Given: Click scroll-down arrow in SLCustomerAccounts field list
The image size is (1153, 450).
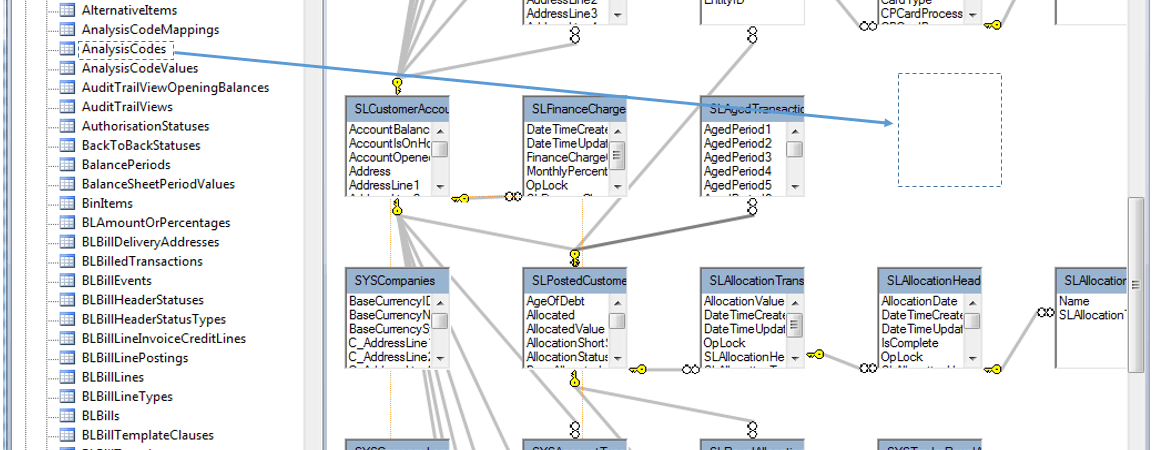Looking at the screenshot, I should pyautogui.click(x=440, y=187).
